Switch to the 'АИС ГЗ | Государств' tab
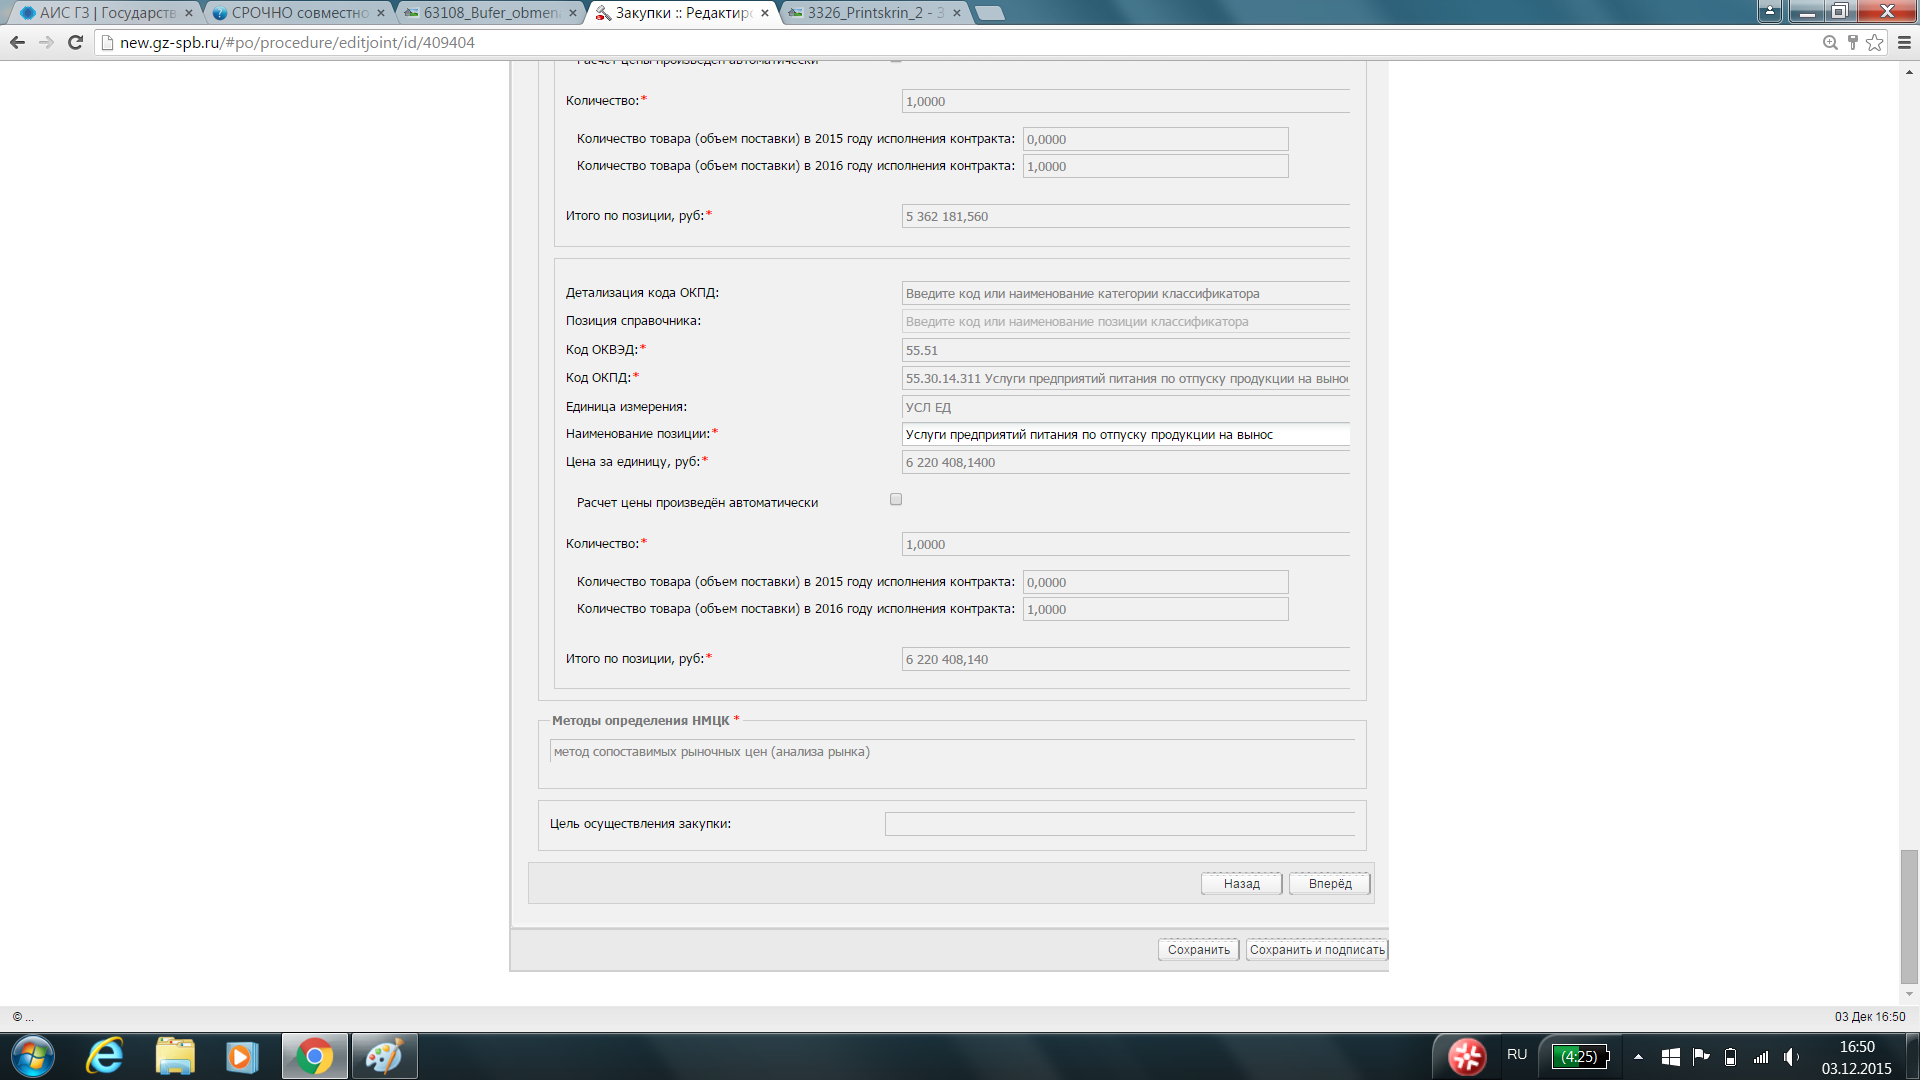The image size is (1920, 1080). [x=105, y=13]
